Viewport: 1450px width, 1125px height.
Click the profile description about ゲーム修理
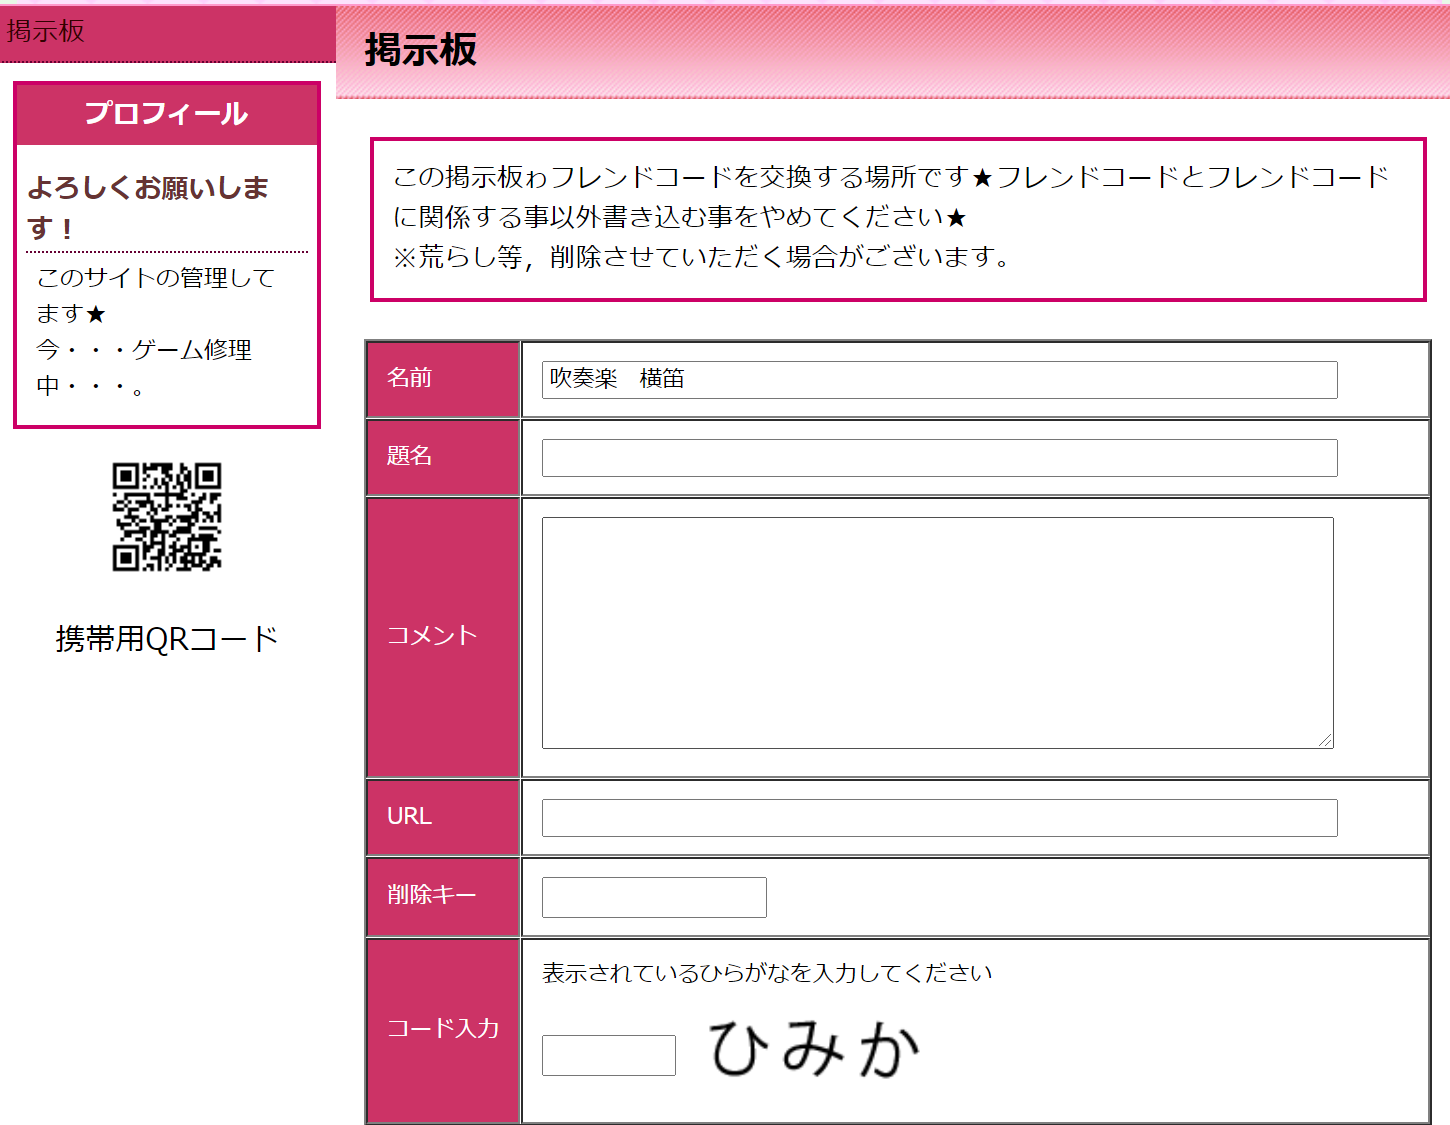click(155, 332)
